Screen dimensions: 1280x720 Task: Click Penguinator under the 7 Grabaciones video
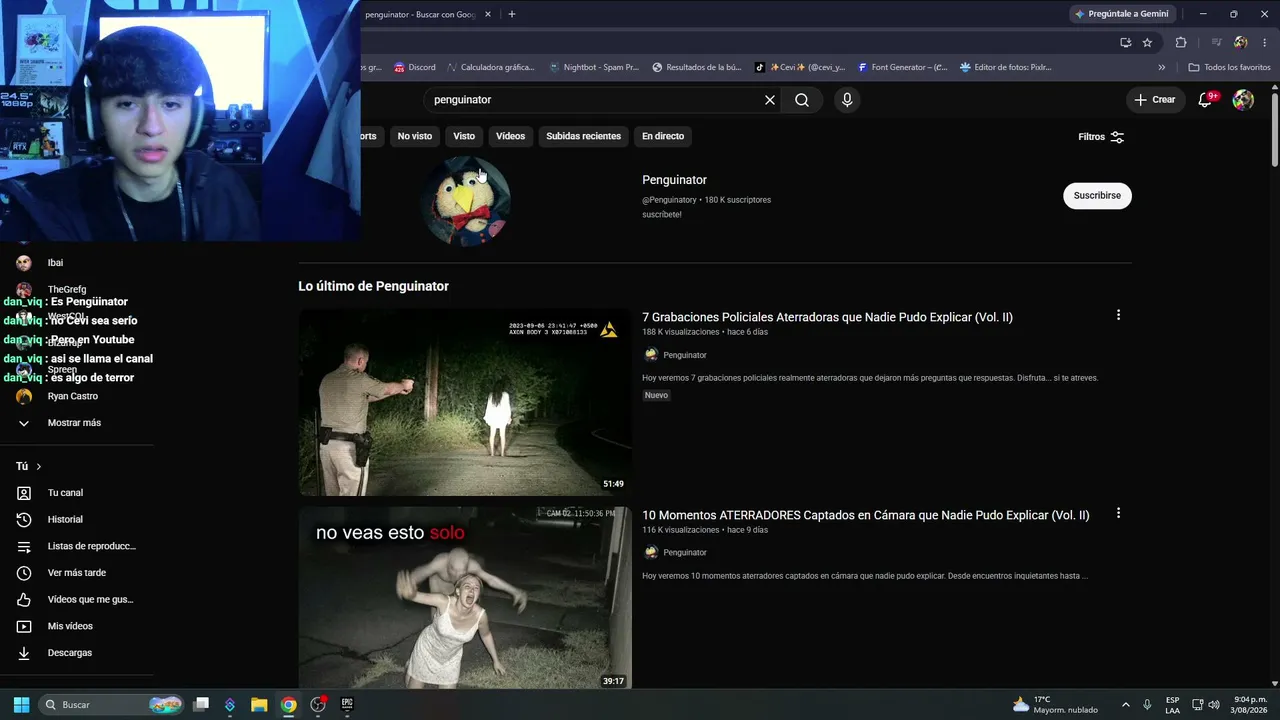[684, 355]
